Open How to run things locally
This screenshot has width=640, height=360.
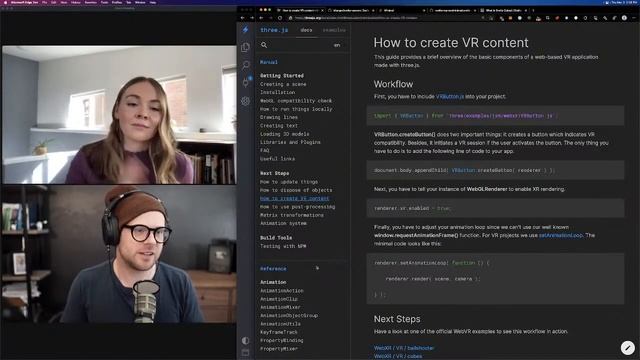click(296, 109)
